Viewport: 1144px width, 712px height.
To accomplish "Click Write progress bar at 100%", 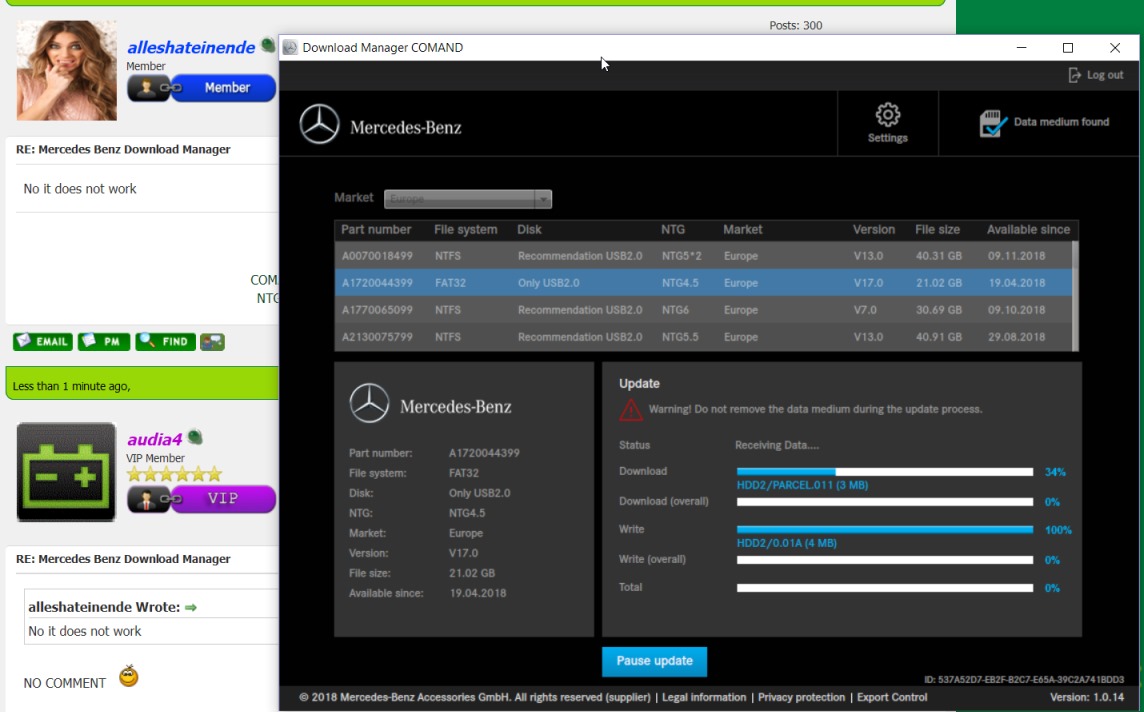I will tap(884, 530).
